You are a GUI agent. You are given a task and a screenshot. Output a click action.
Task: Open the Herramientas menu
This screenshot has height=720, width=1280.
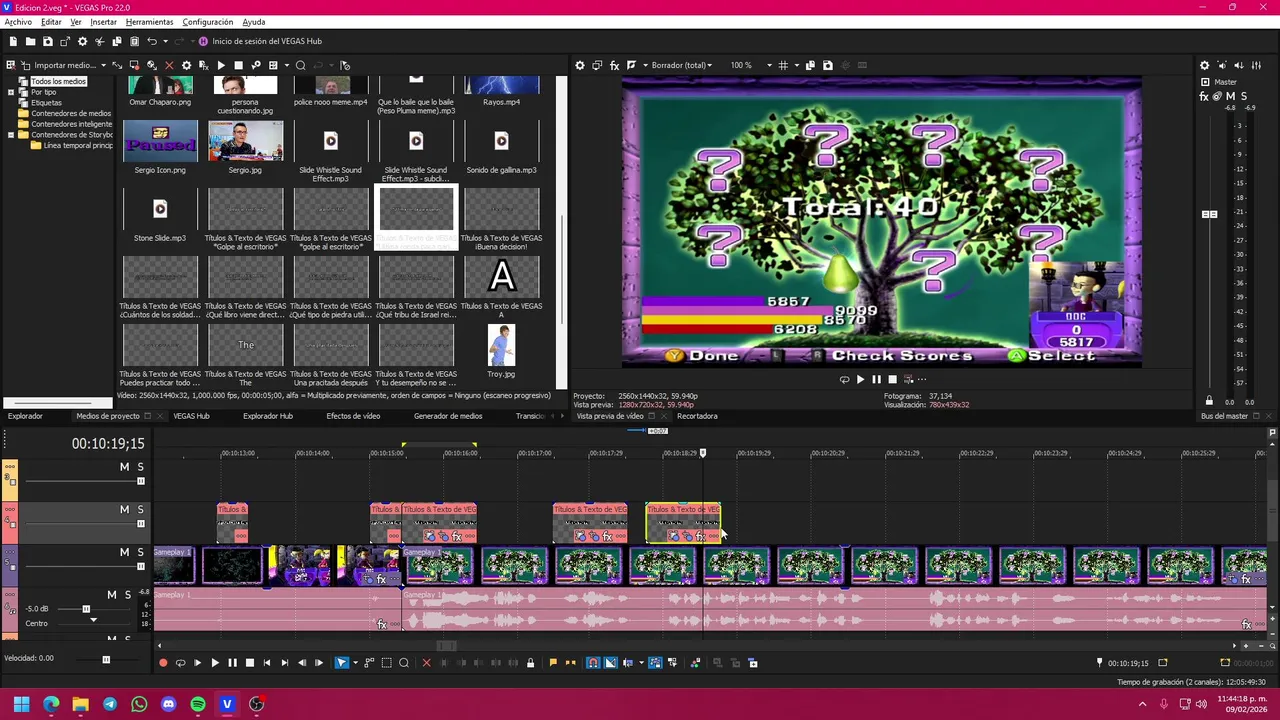click(x=149, y=21)
